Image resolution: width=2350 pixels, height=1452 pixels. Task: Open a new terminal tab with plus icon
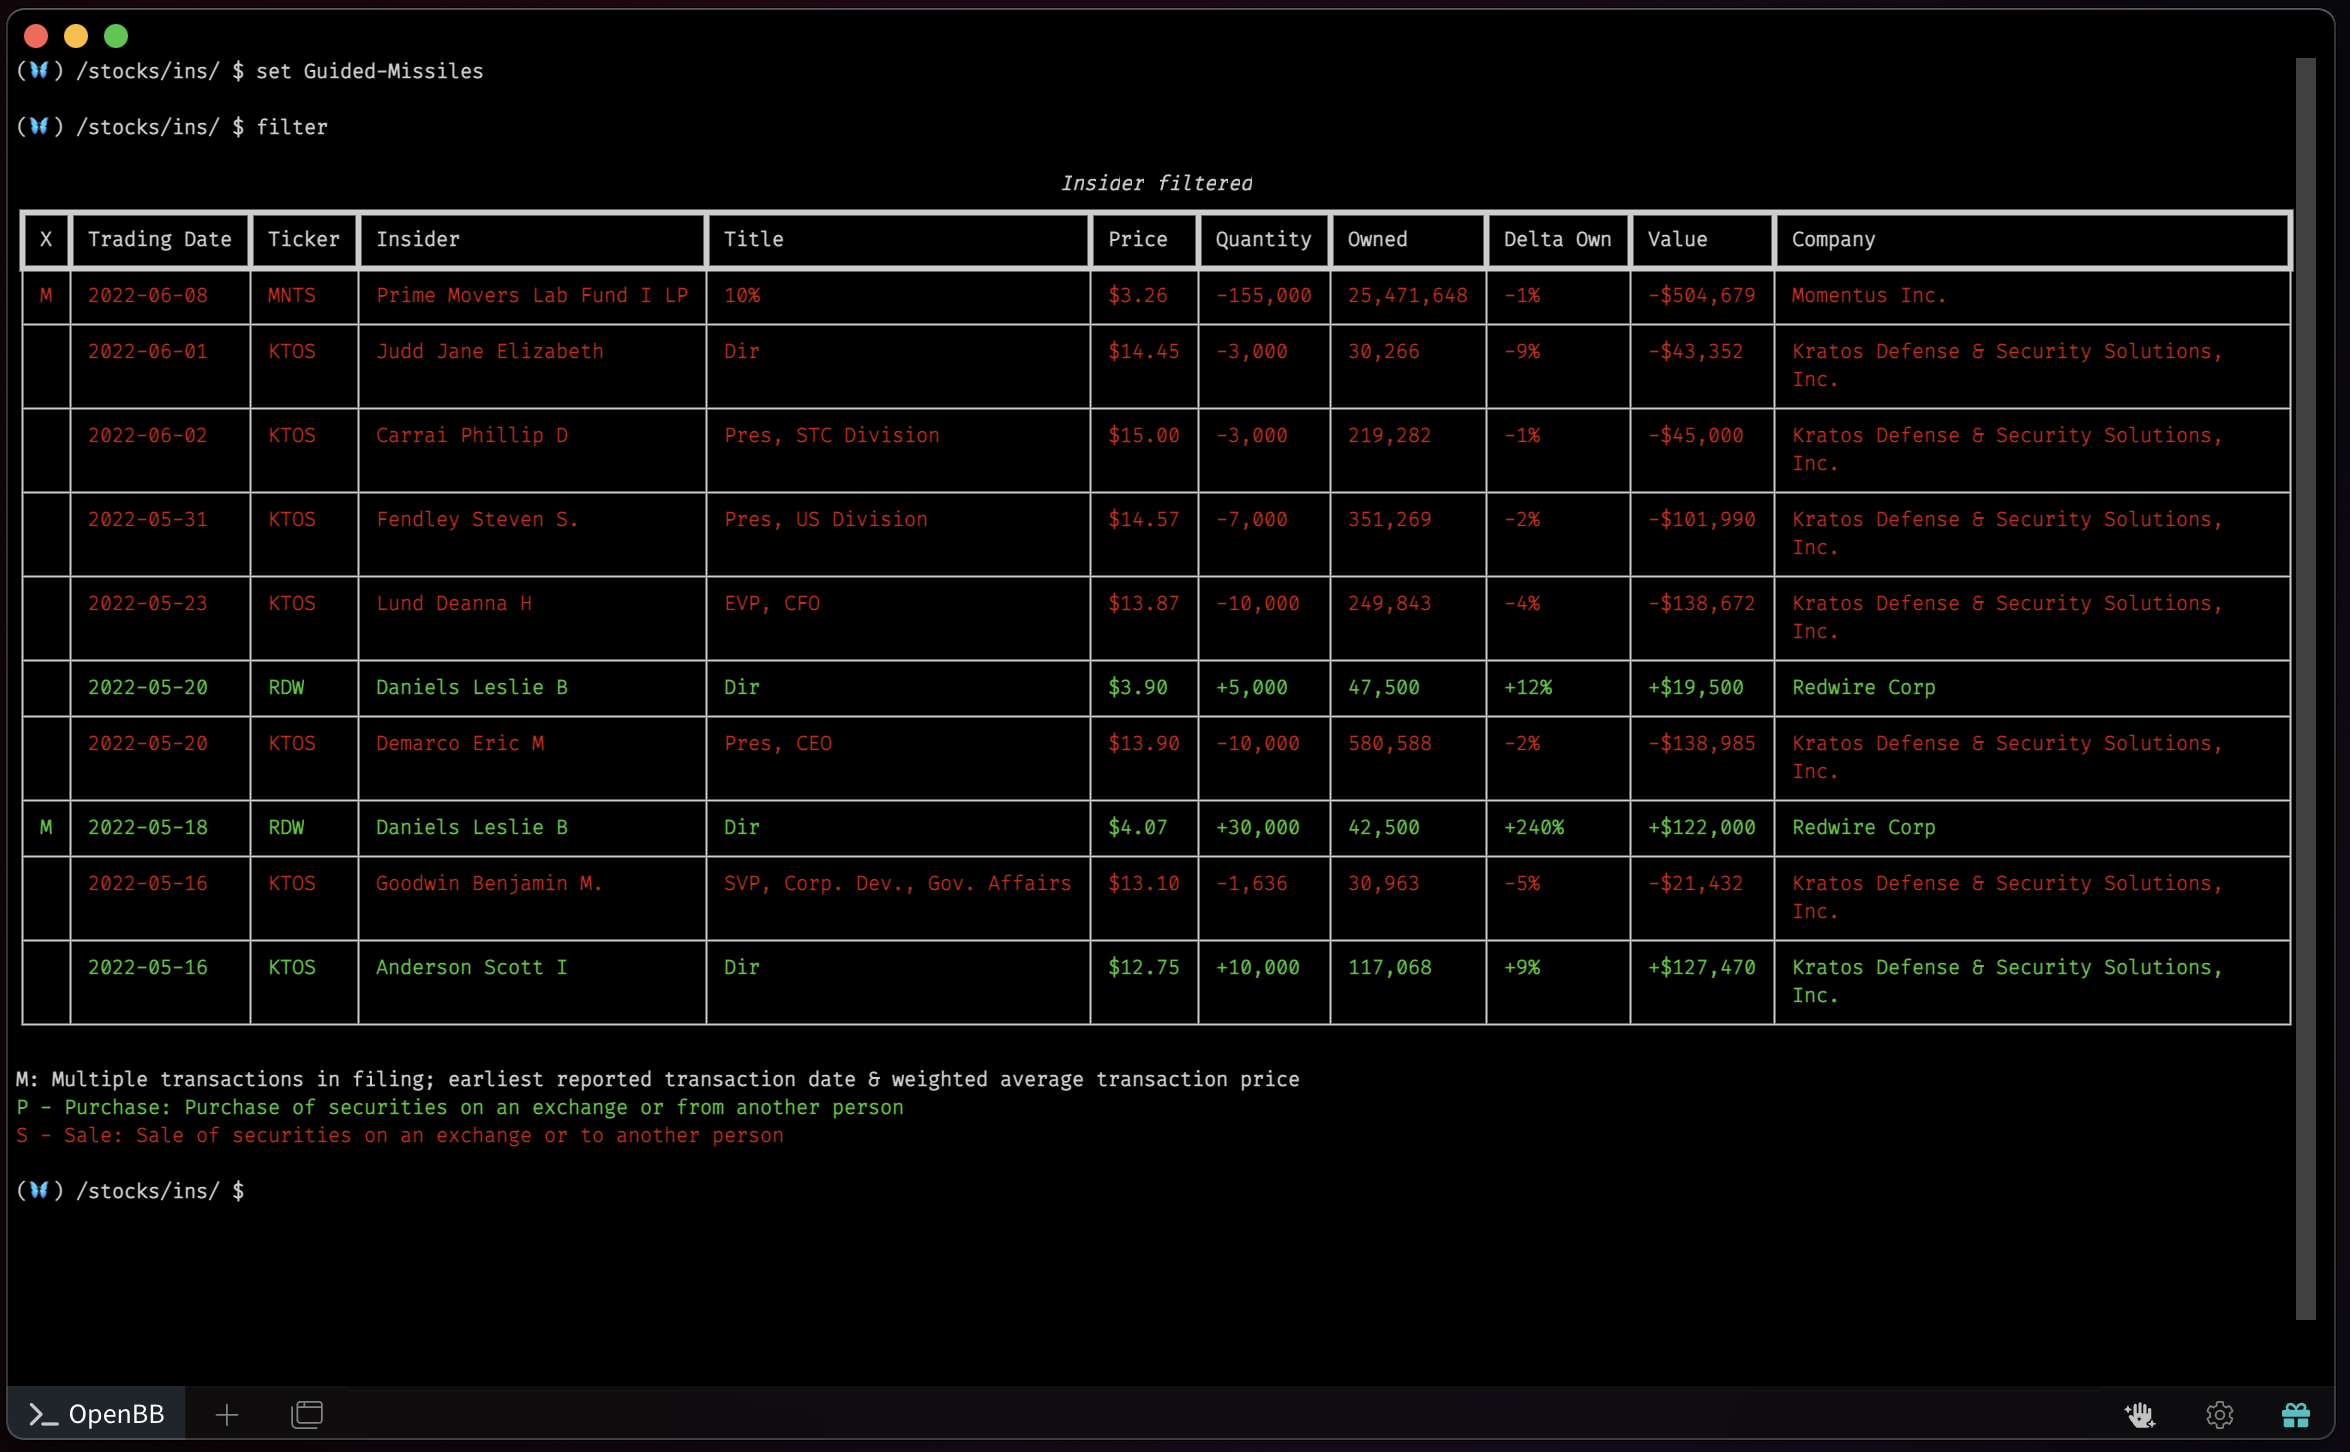click(227, 1414)
